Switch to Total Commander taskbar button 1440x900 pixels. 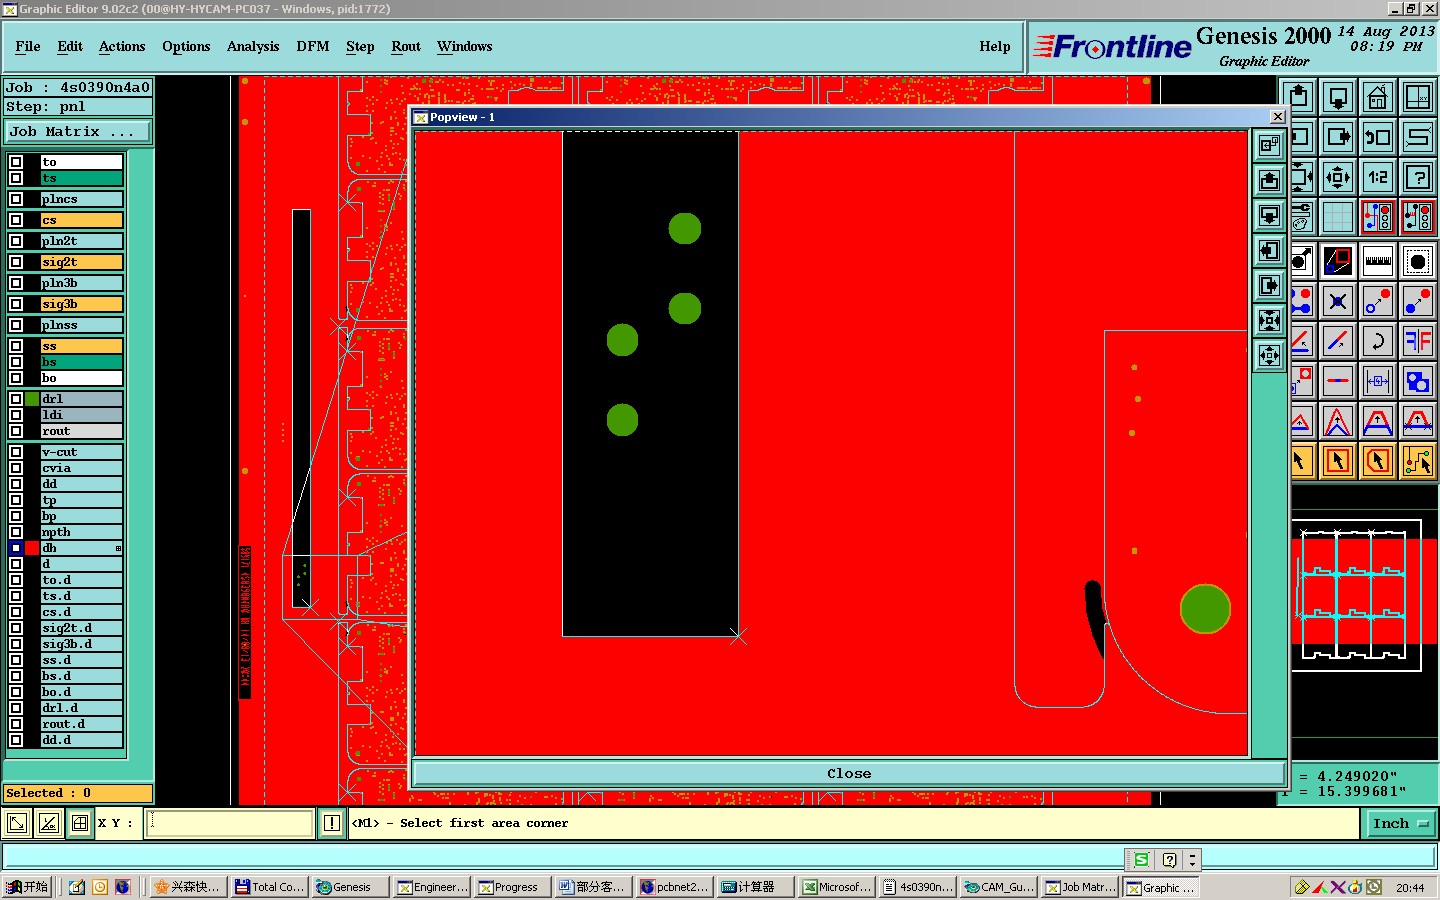click(x=270, y=887)
